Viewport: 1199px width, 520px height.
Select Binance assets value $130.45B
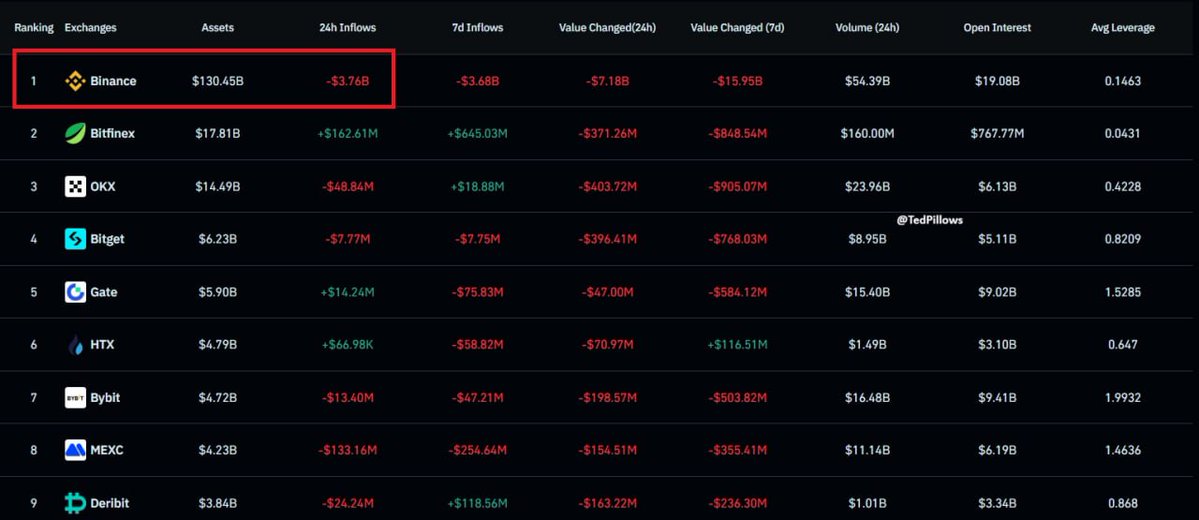tap(218, 80)
